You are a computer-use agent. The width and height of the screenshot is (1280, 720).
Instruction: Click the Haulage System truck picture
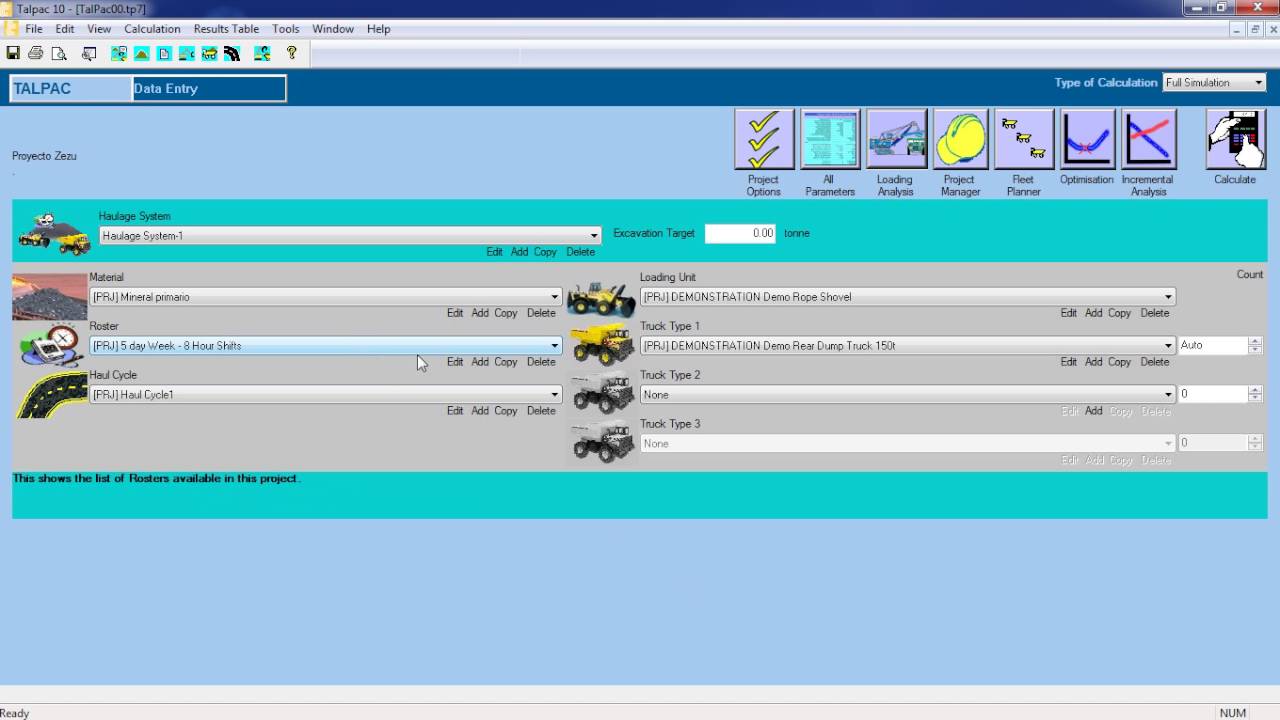(55, 232)
